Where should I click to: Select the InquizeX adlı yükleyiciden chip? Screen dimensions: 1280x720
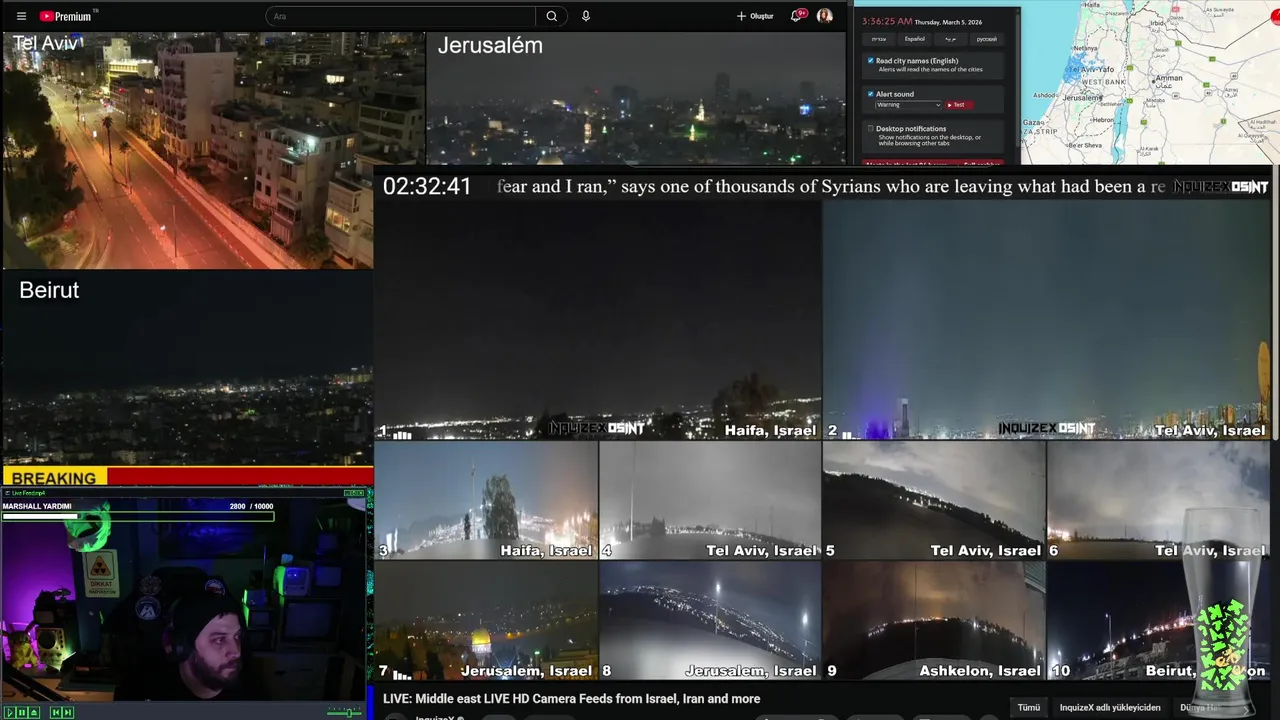coord(1110,707)
